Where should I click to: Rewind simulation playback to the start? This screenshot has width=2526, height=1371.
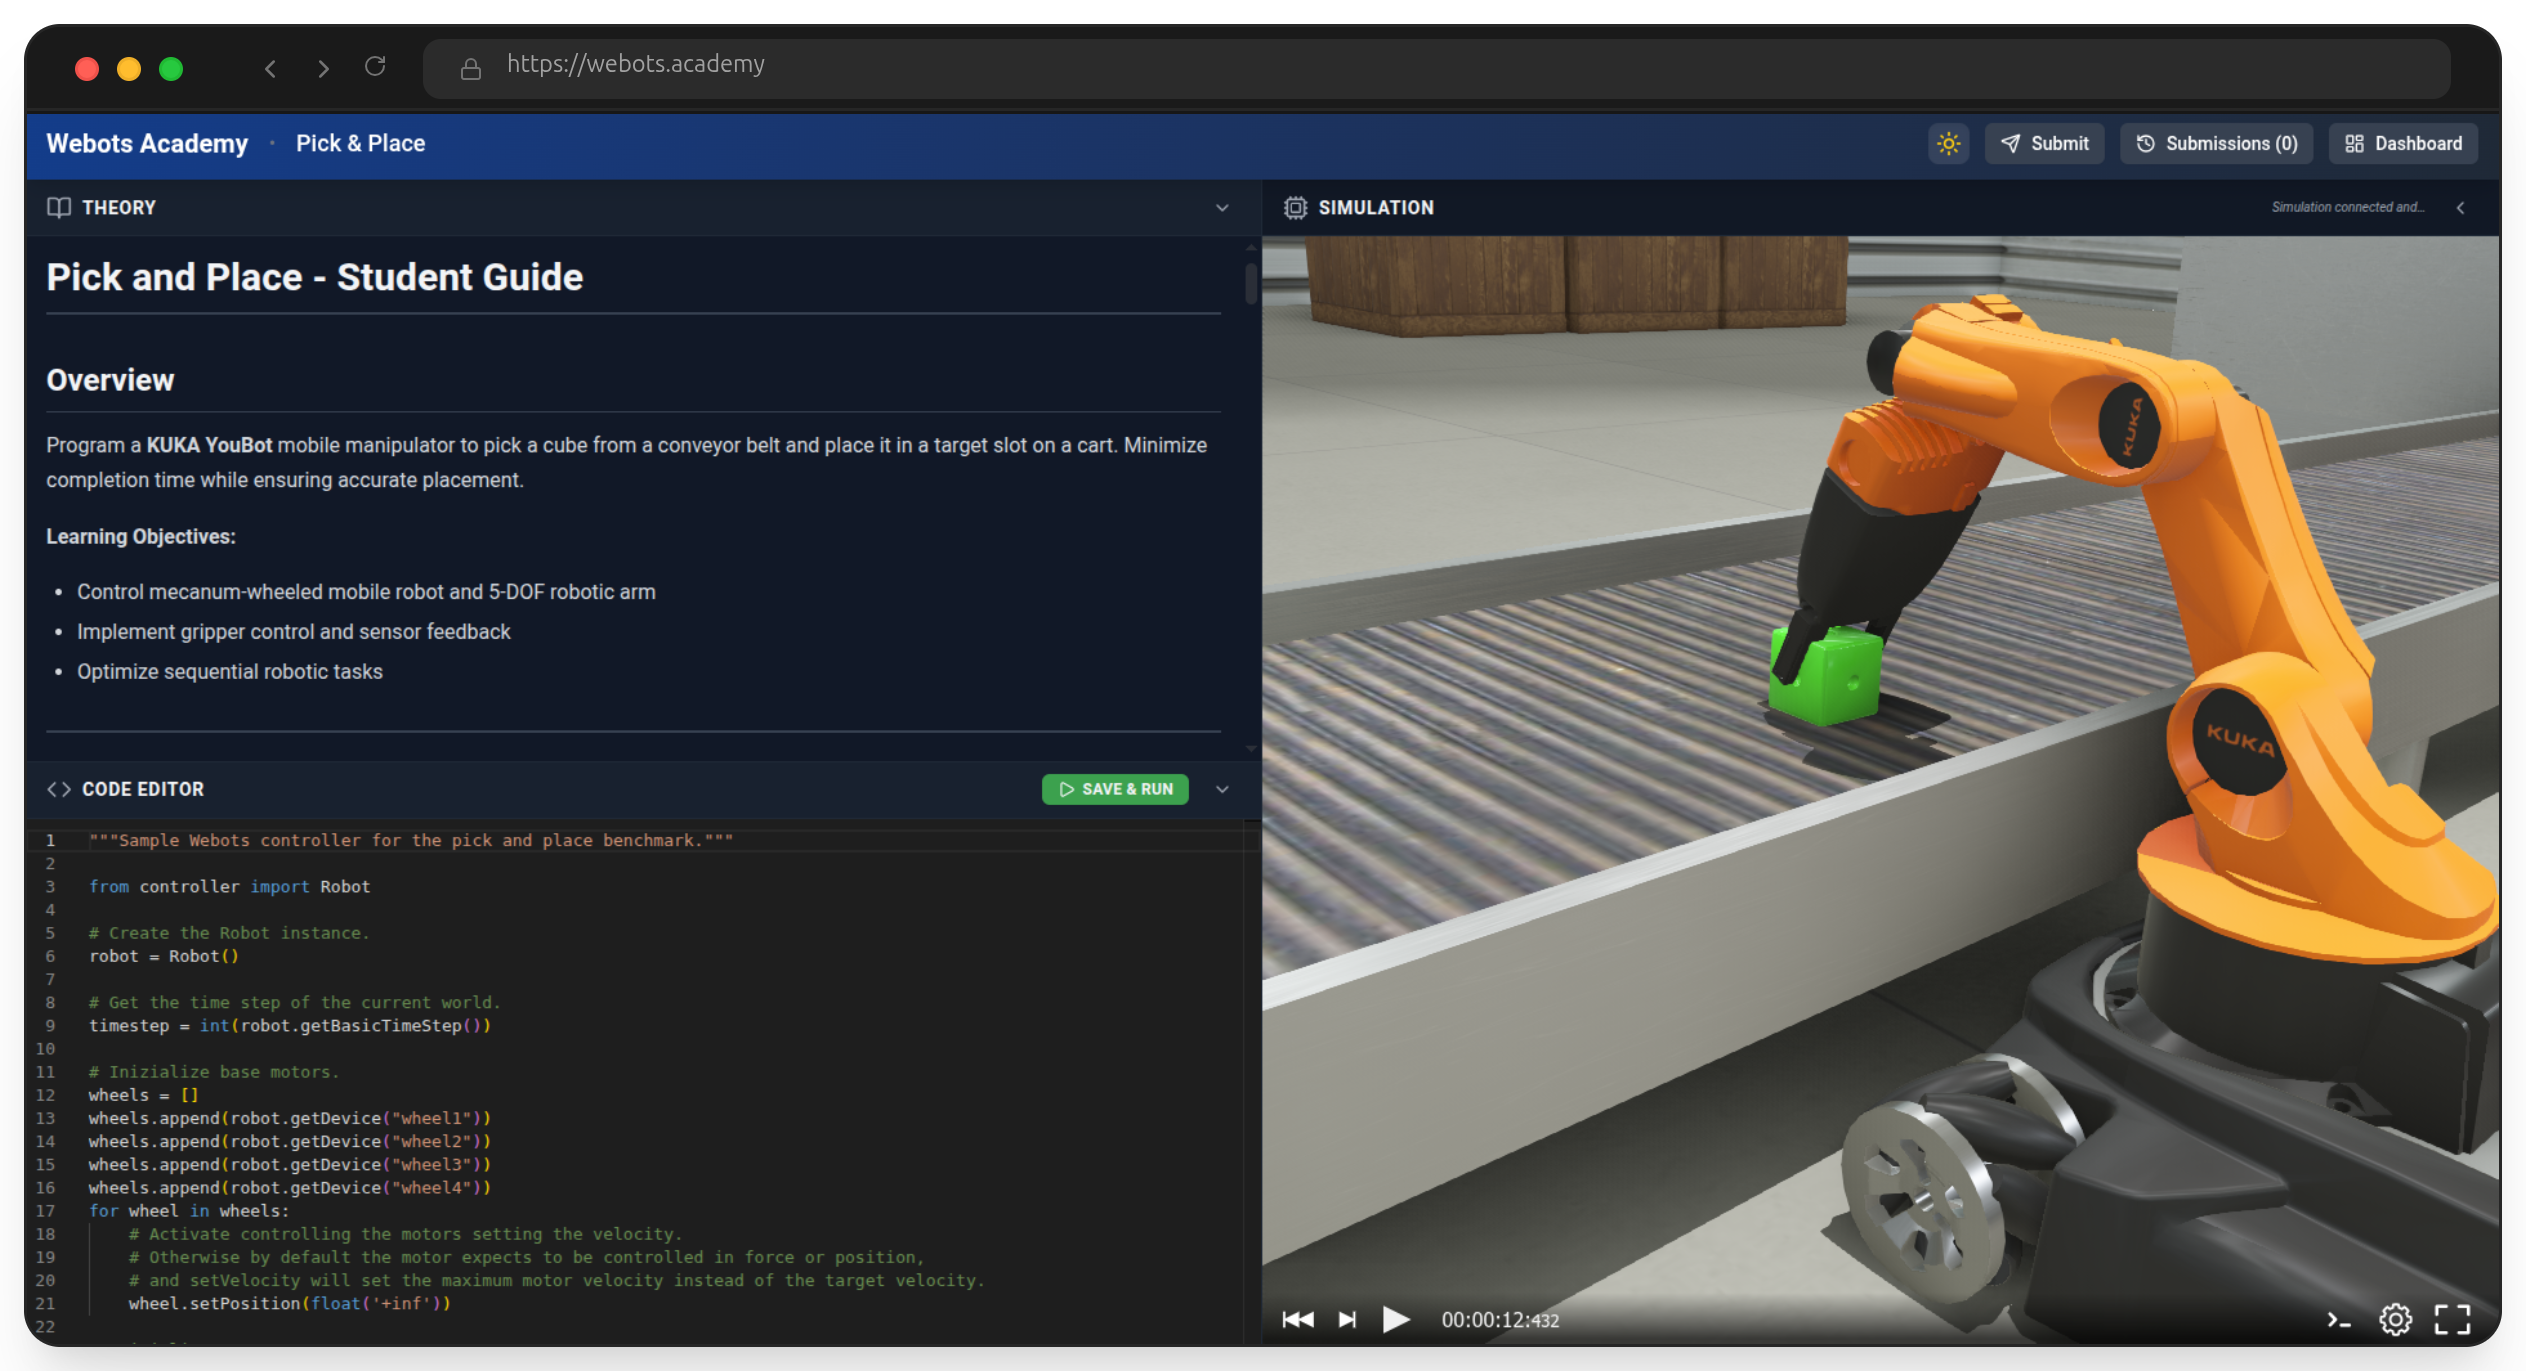1297,1319
